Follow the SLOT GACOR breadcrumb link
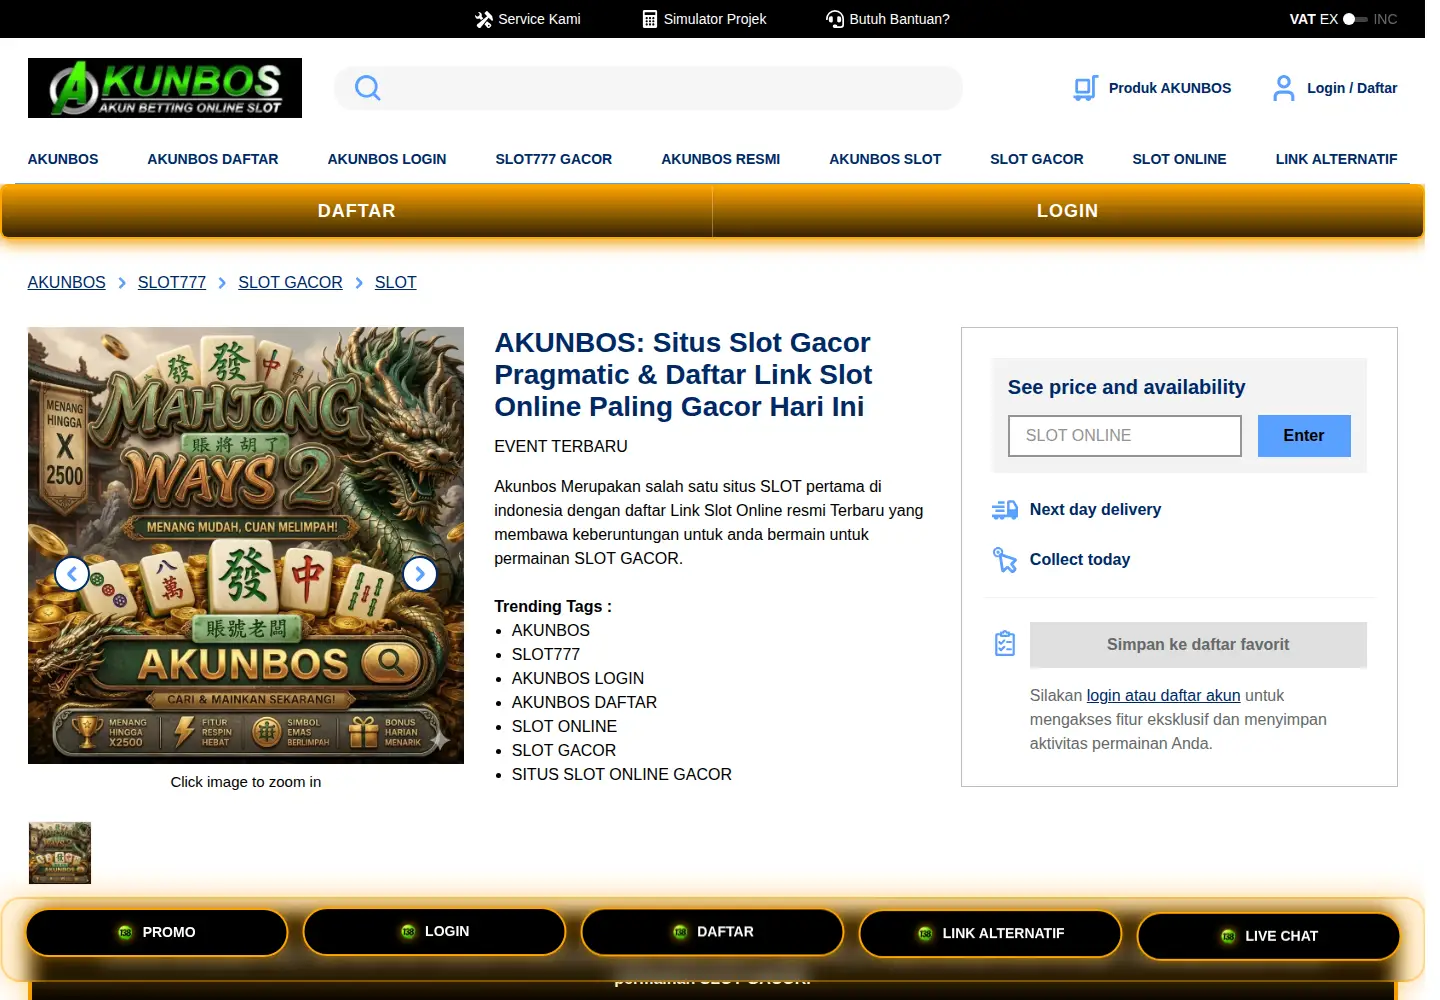Screen dimensions: 1440x1000 [x=290, y=282]
